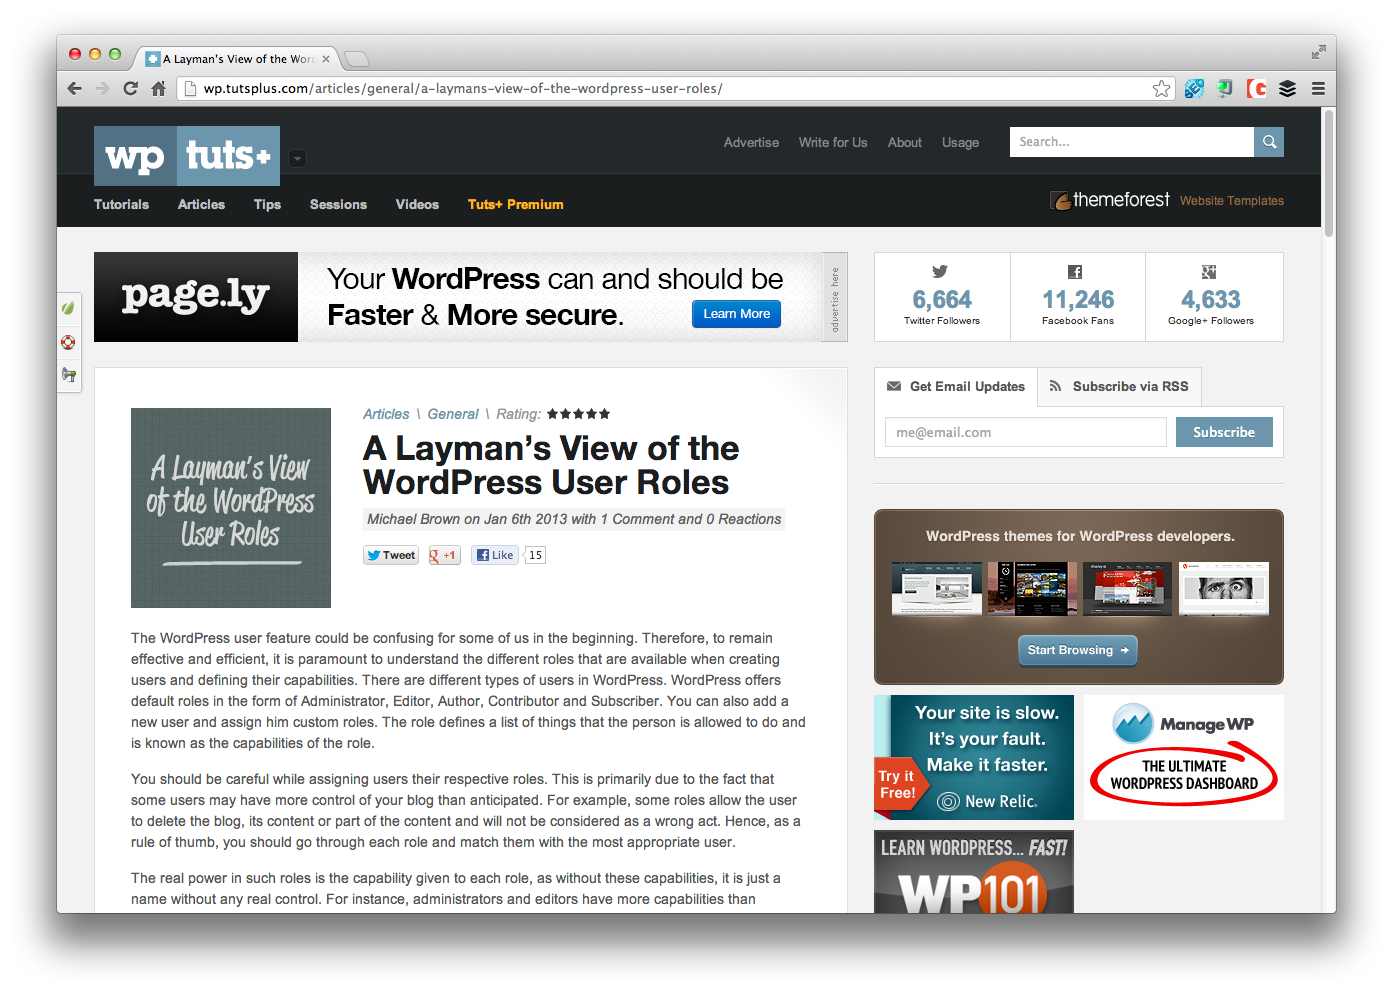
Task: Click the Learn More button
Action: pos(736,314)
